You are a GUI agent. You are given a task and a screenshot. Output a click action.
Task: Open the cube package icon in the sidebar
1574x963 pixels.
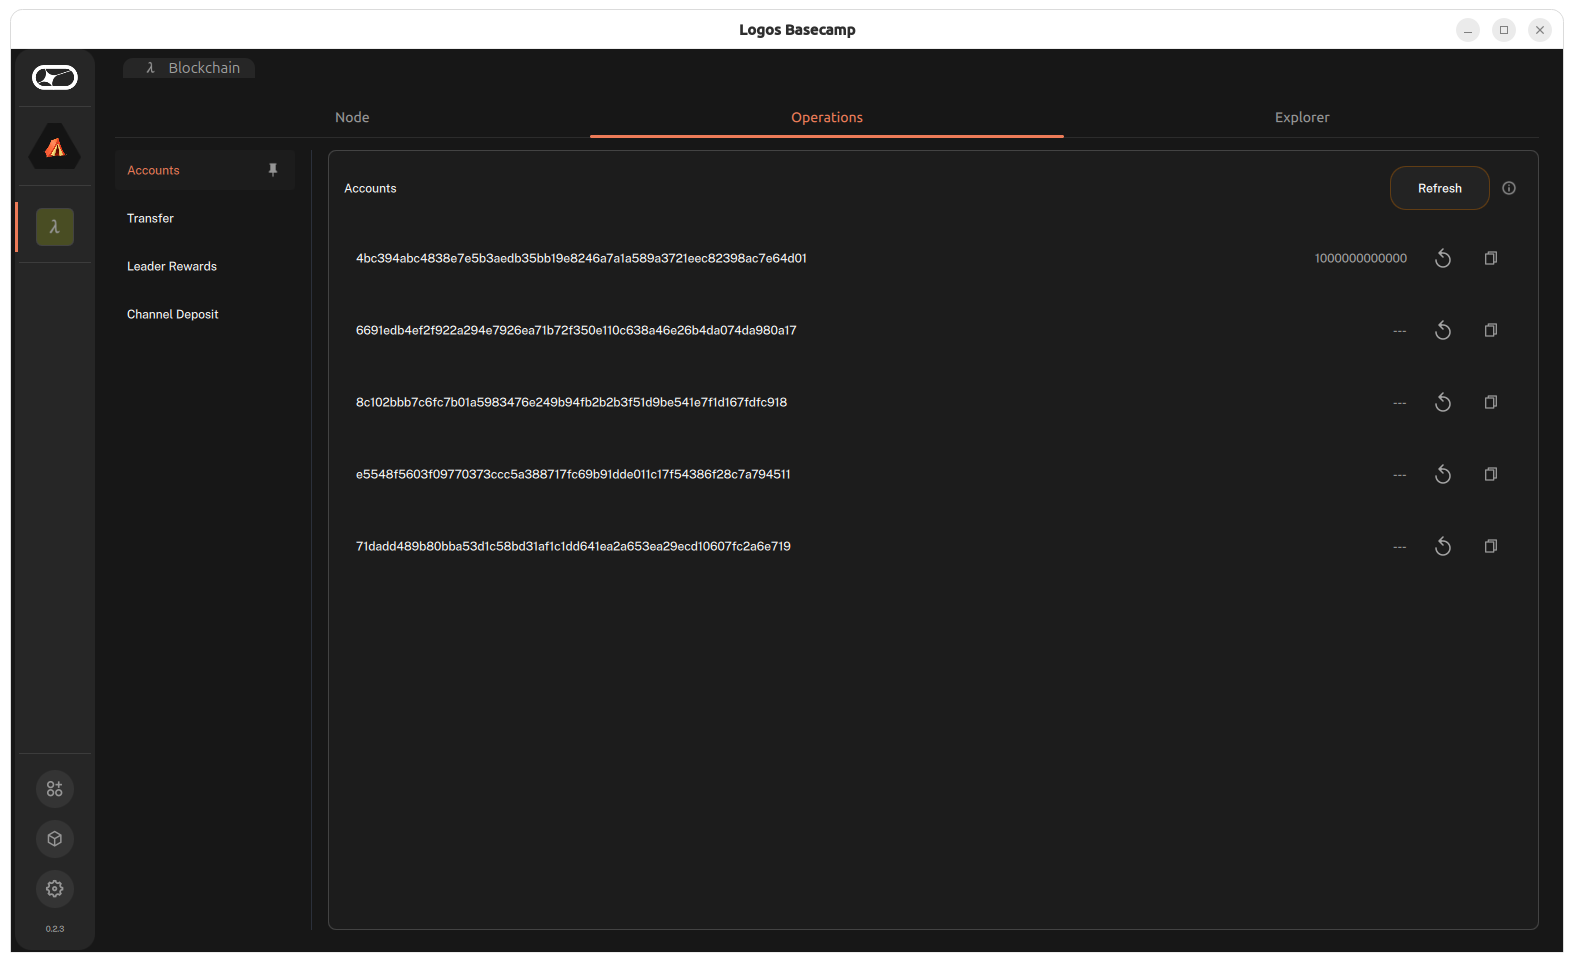point(55,839)
